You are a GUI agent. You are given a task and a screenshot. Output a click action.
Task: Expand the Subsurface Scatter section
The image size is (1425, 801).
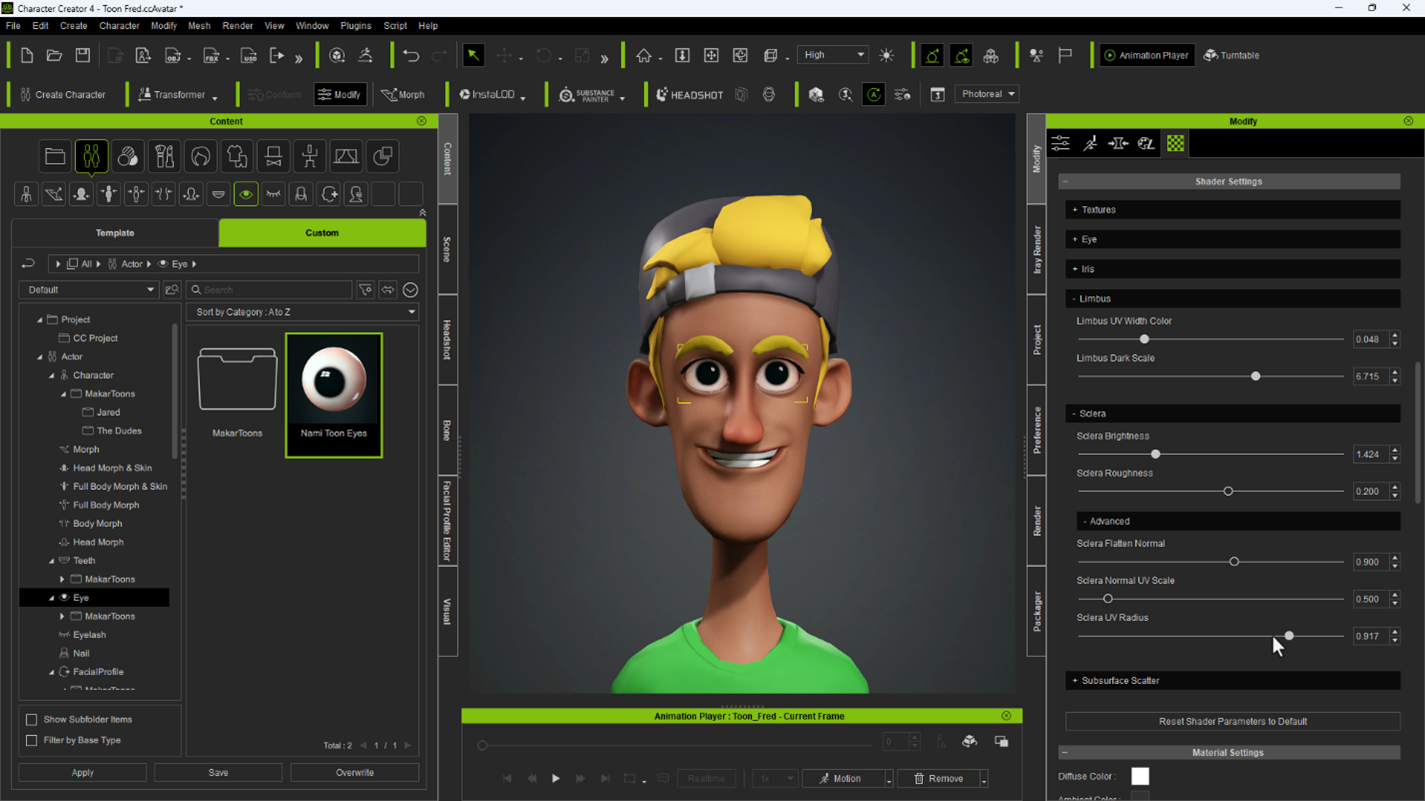[1120, 681]
